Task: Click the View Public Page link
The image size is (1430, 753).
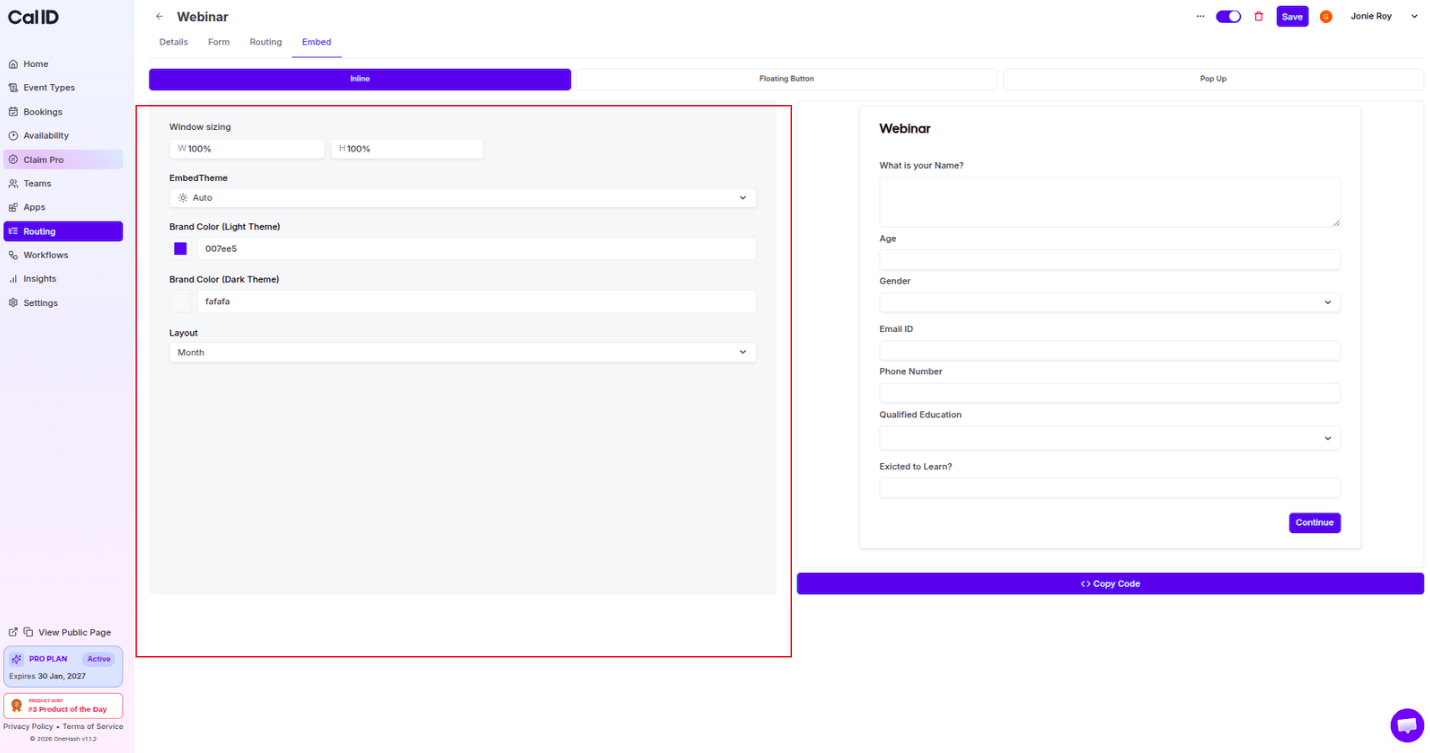Action: pos(74,632)
